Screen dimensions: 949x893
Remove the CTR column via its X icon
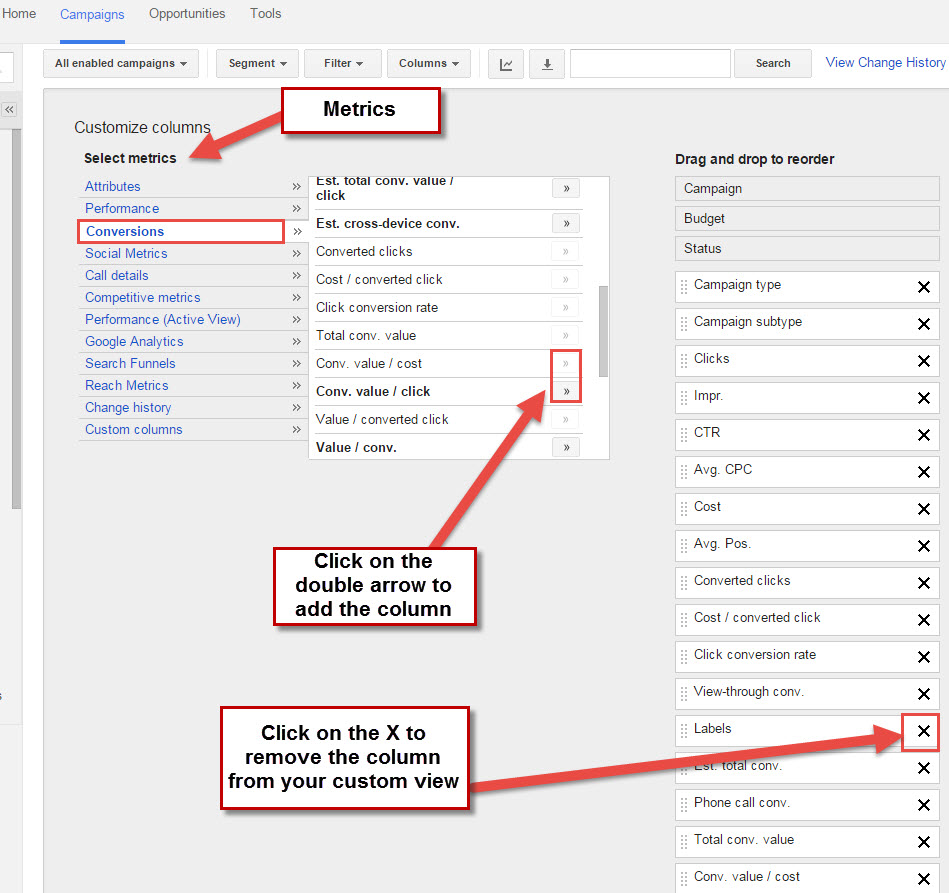pos(922,435)
